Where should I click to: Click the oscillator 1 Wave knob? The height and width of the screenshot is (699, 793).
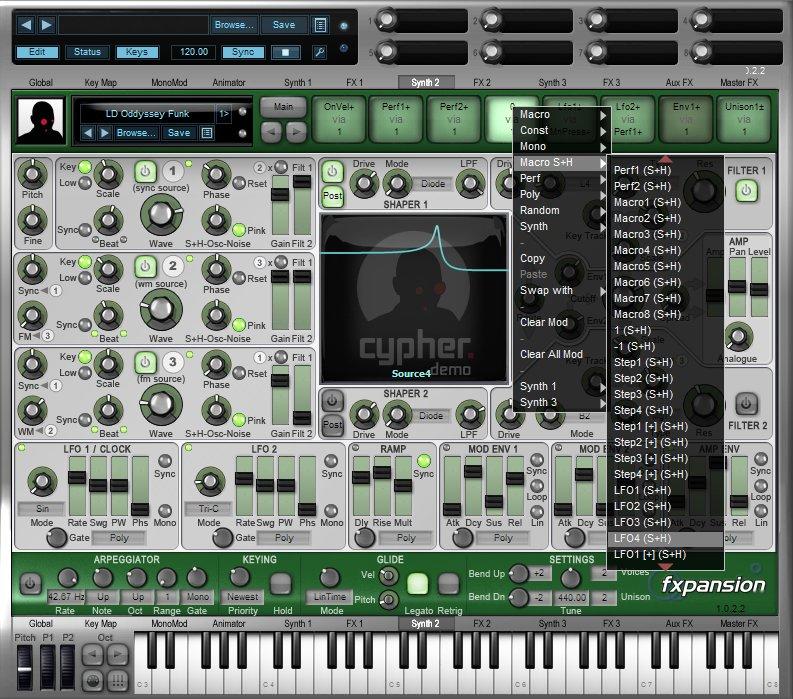(x=161, y=215)
